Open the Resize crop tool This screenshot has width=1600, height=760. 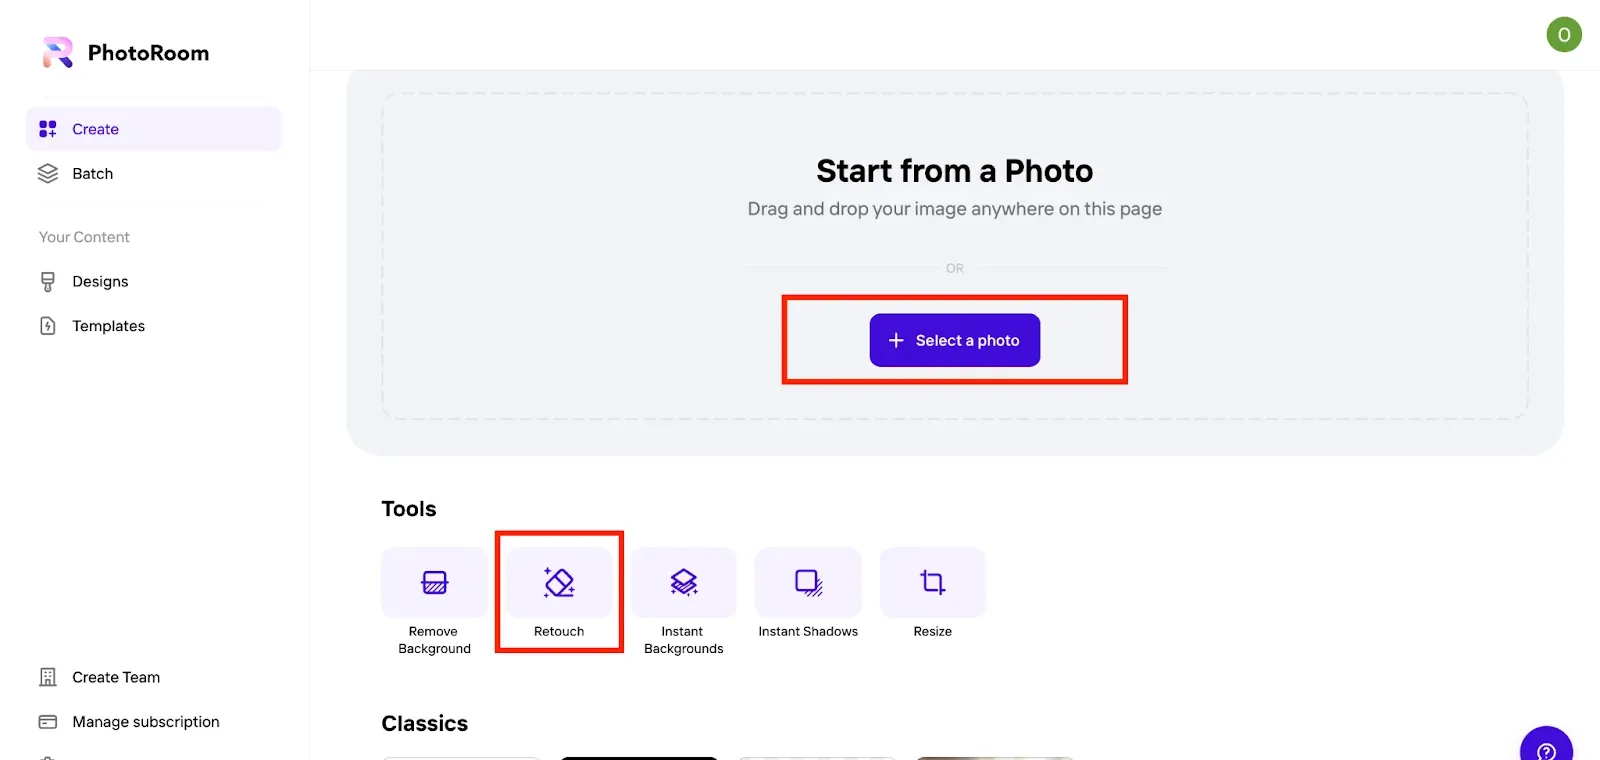point(933,582)
